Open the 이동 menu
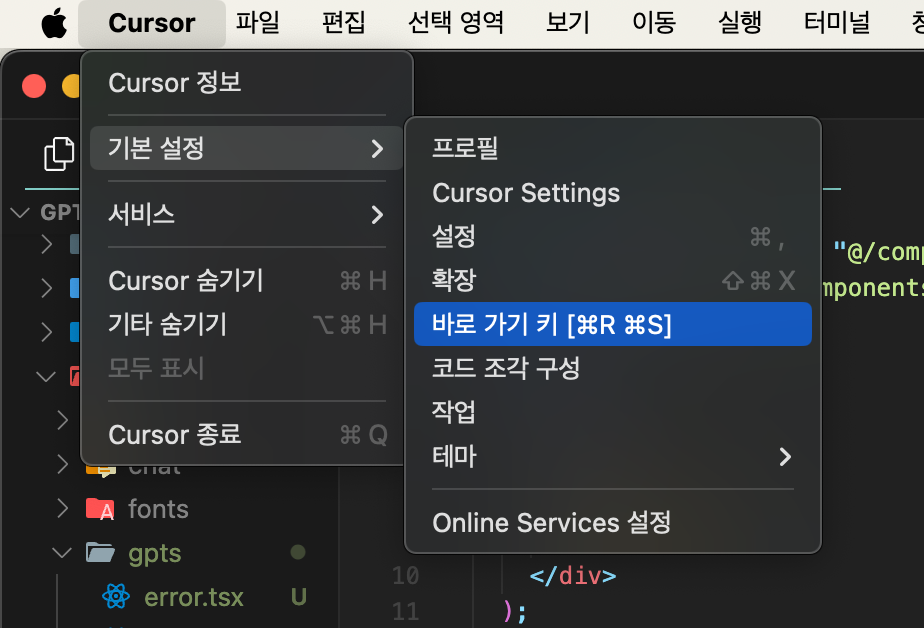Viewport: 924px width, 628px height. coord(654,24)
